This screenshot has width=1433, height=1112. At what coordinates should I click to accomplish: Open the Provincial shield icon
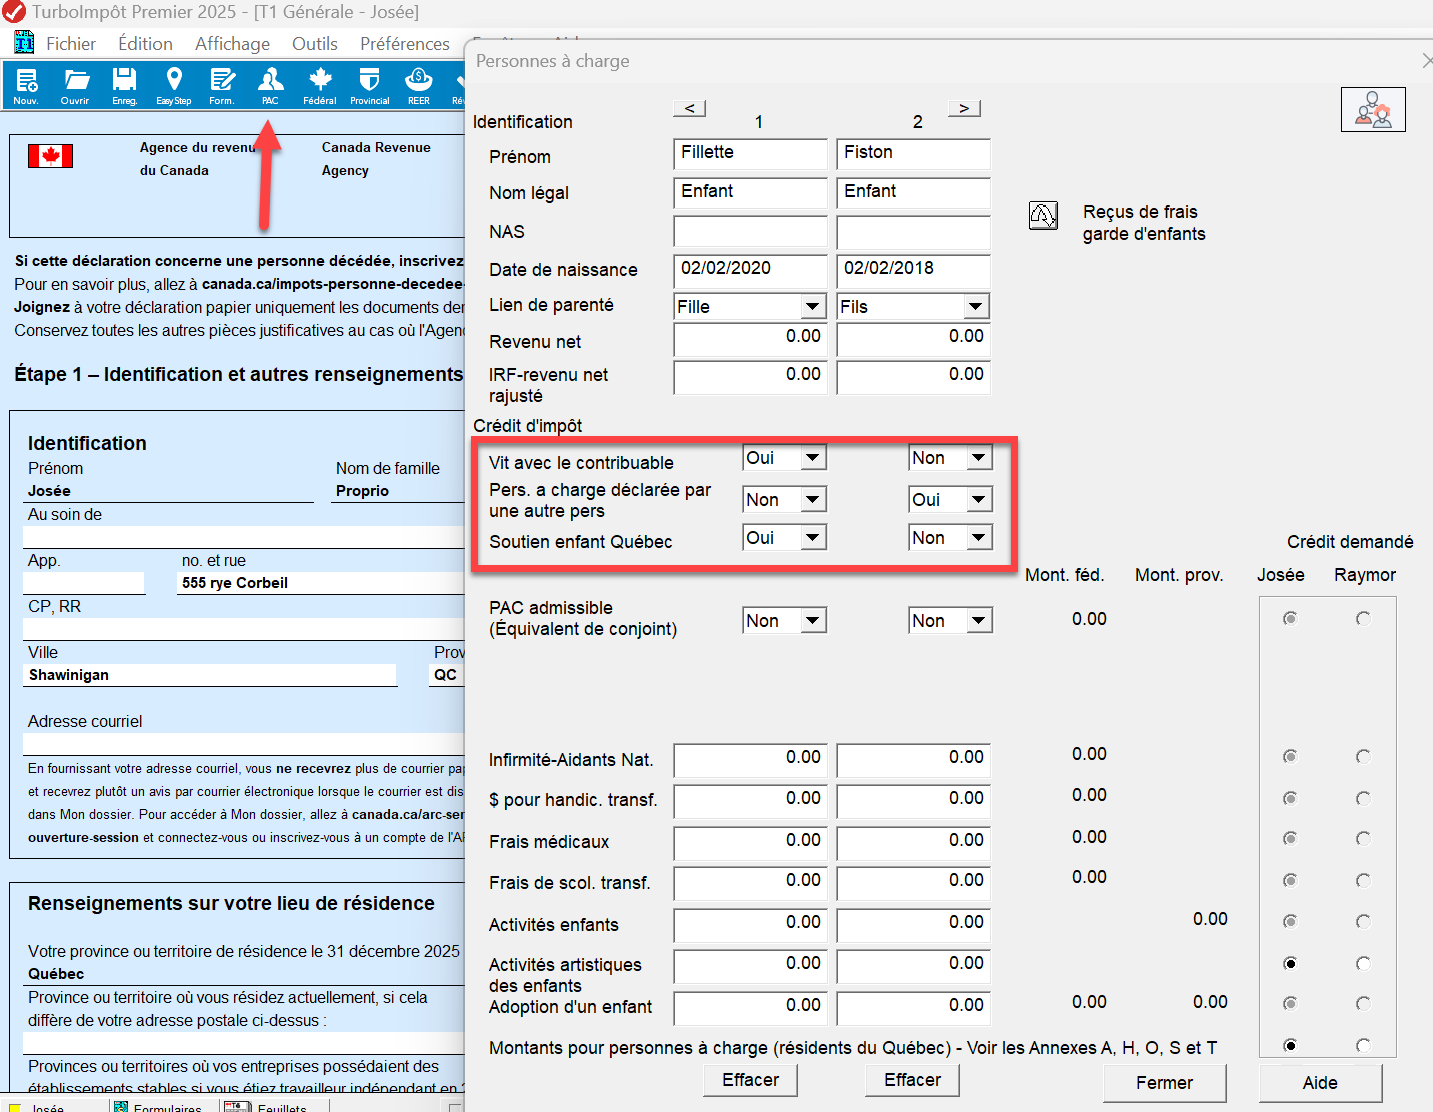(x=369, y=85)
